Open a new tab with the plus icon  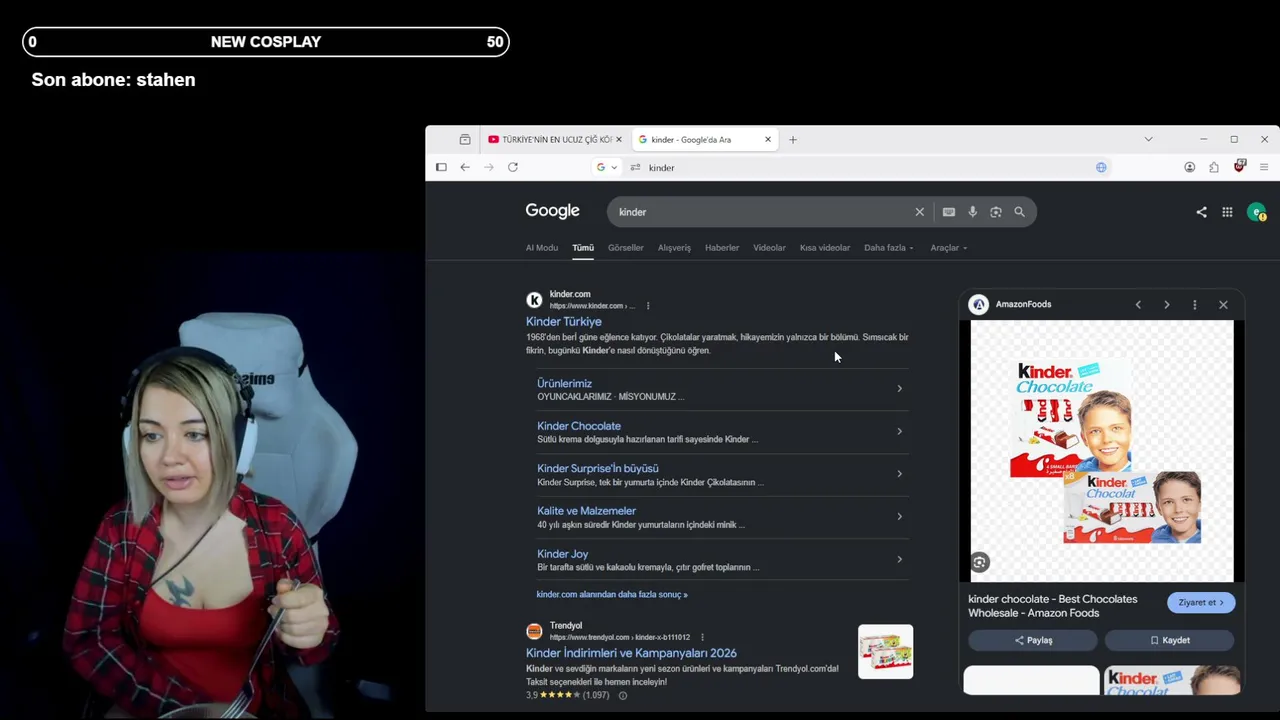[x=793, y=140]
